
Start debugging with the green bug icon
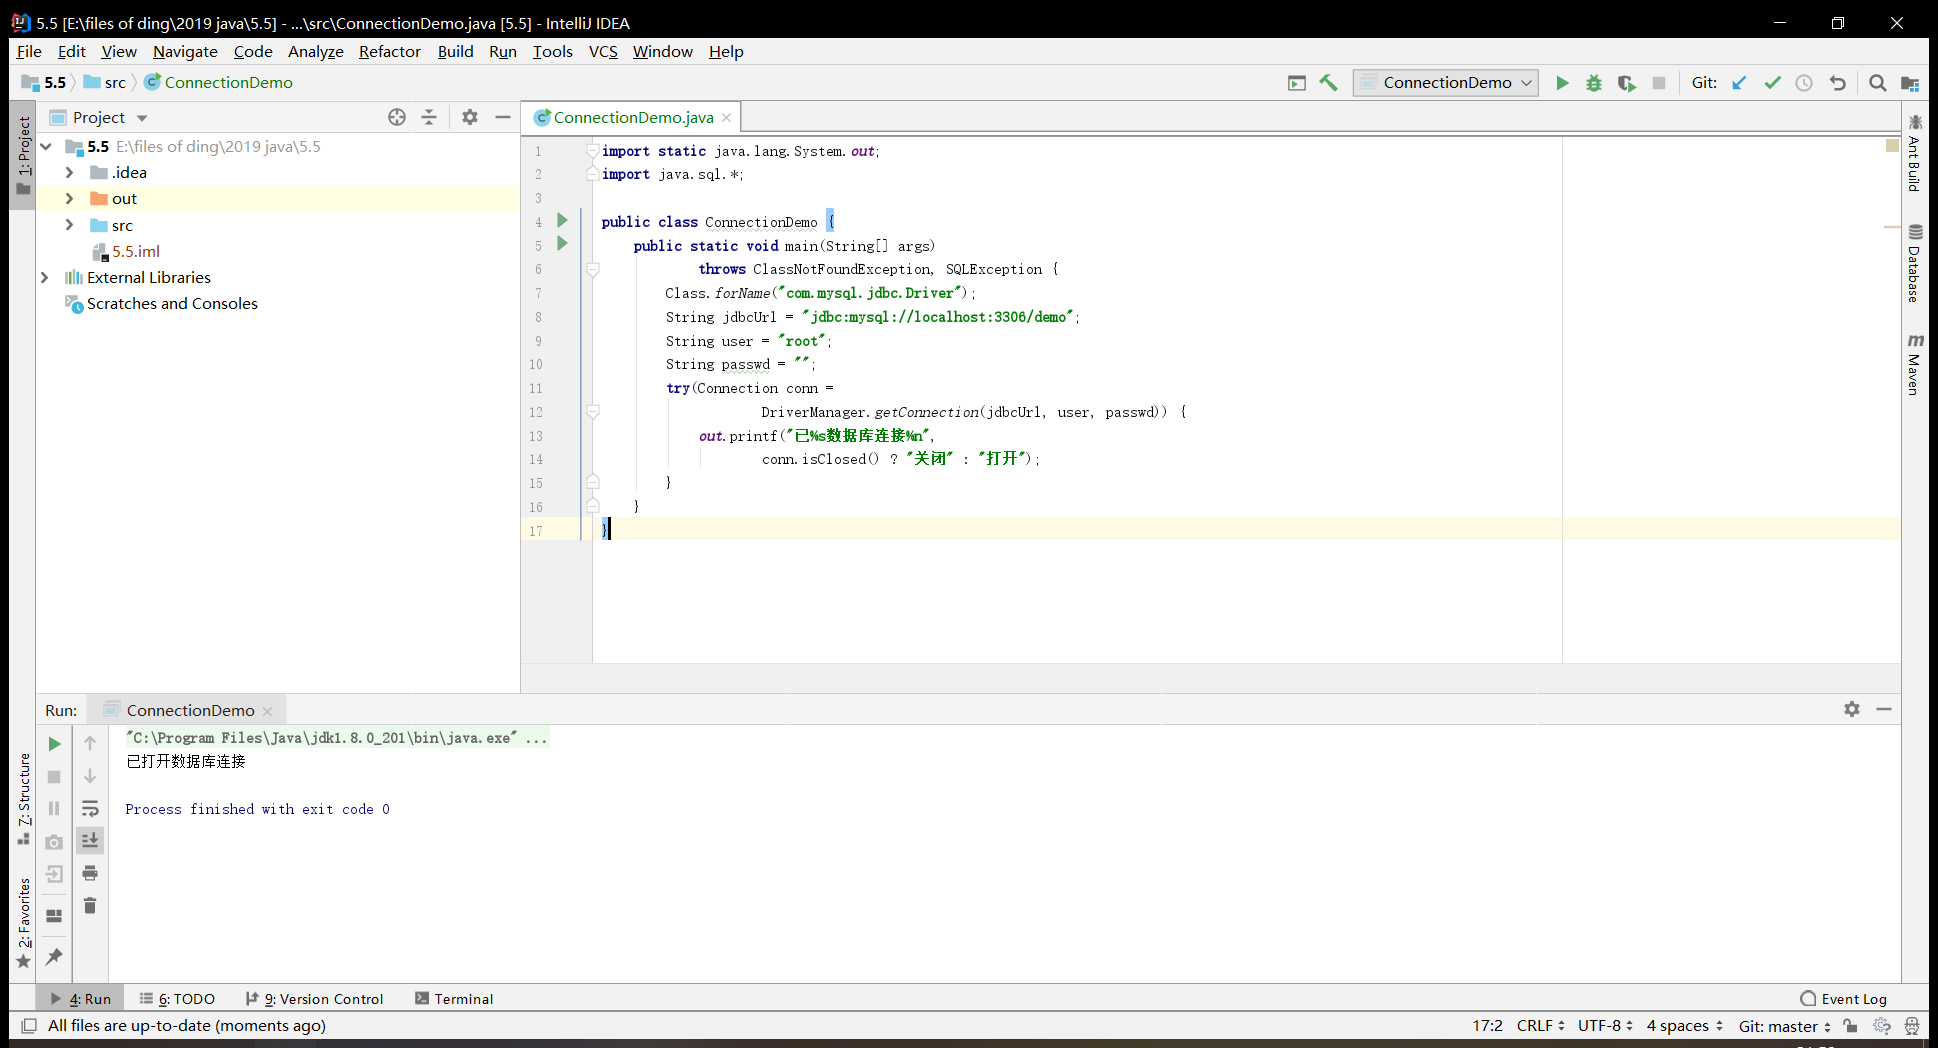coord(1594,83)
